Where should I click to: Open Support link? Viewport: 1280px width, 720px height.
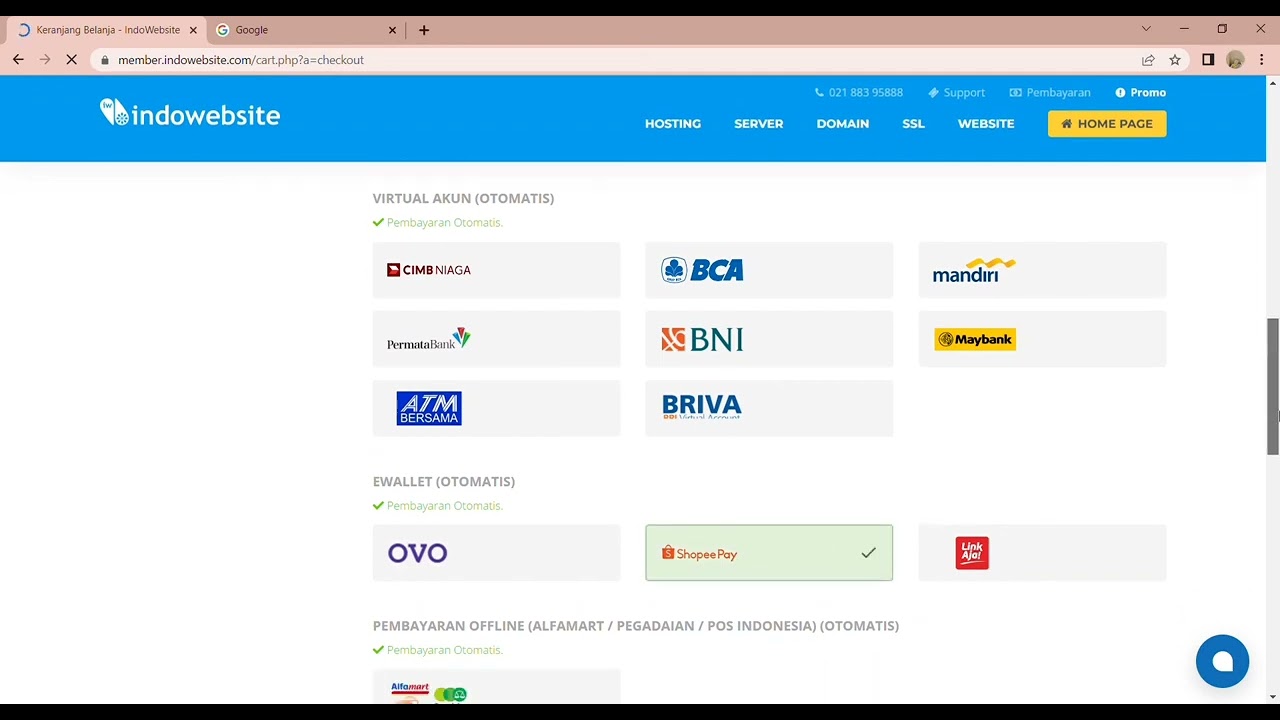(x=957, y=92)
